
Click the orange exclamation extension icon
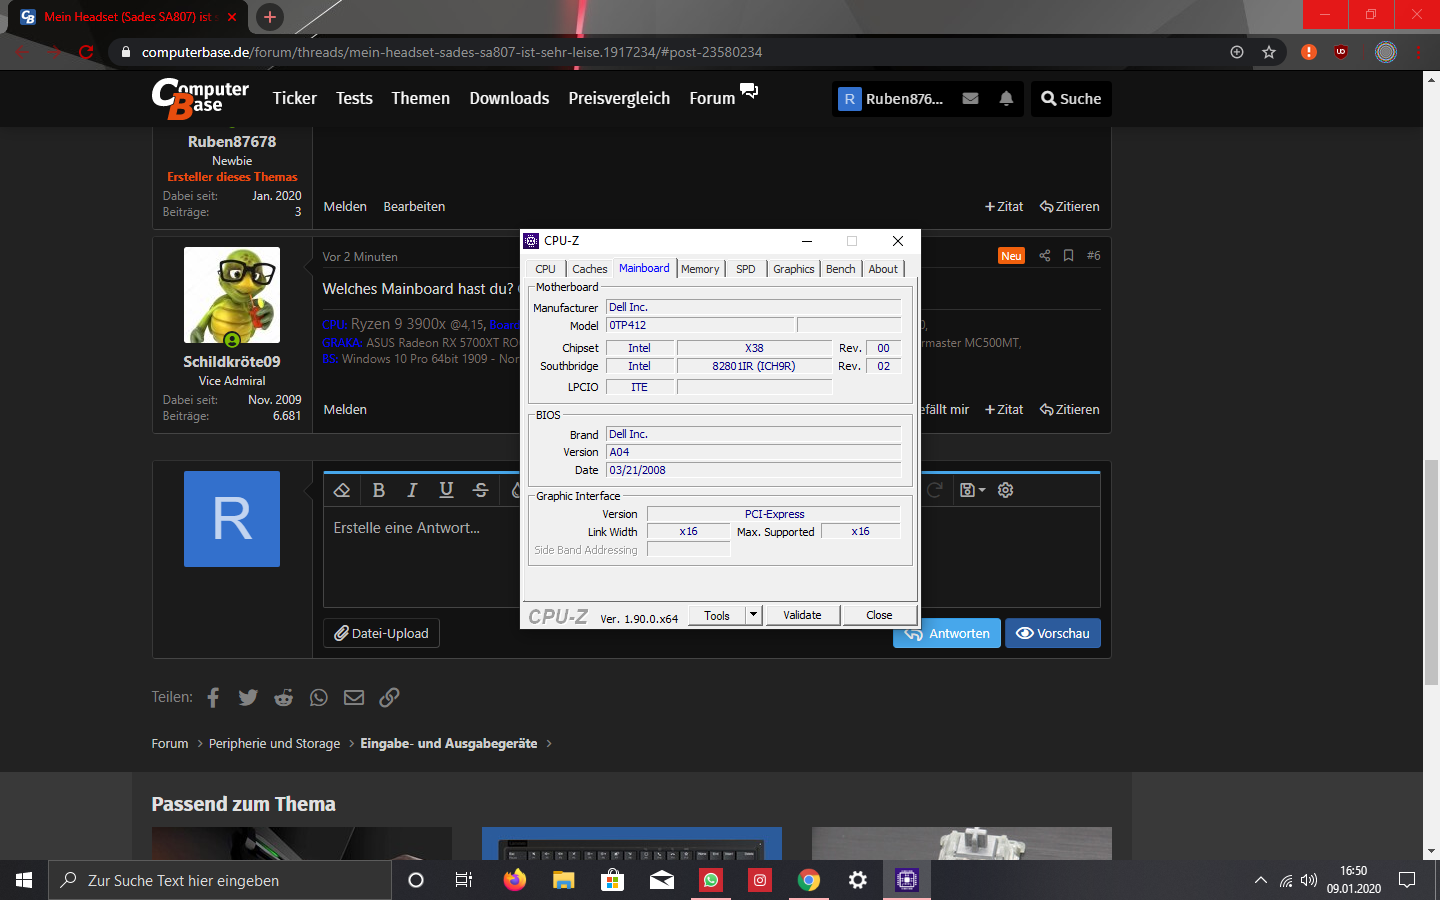pyautogui.click(x=1309, y=52)
